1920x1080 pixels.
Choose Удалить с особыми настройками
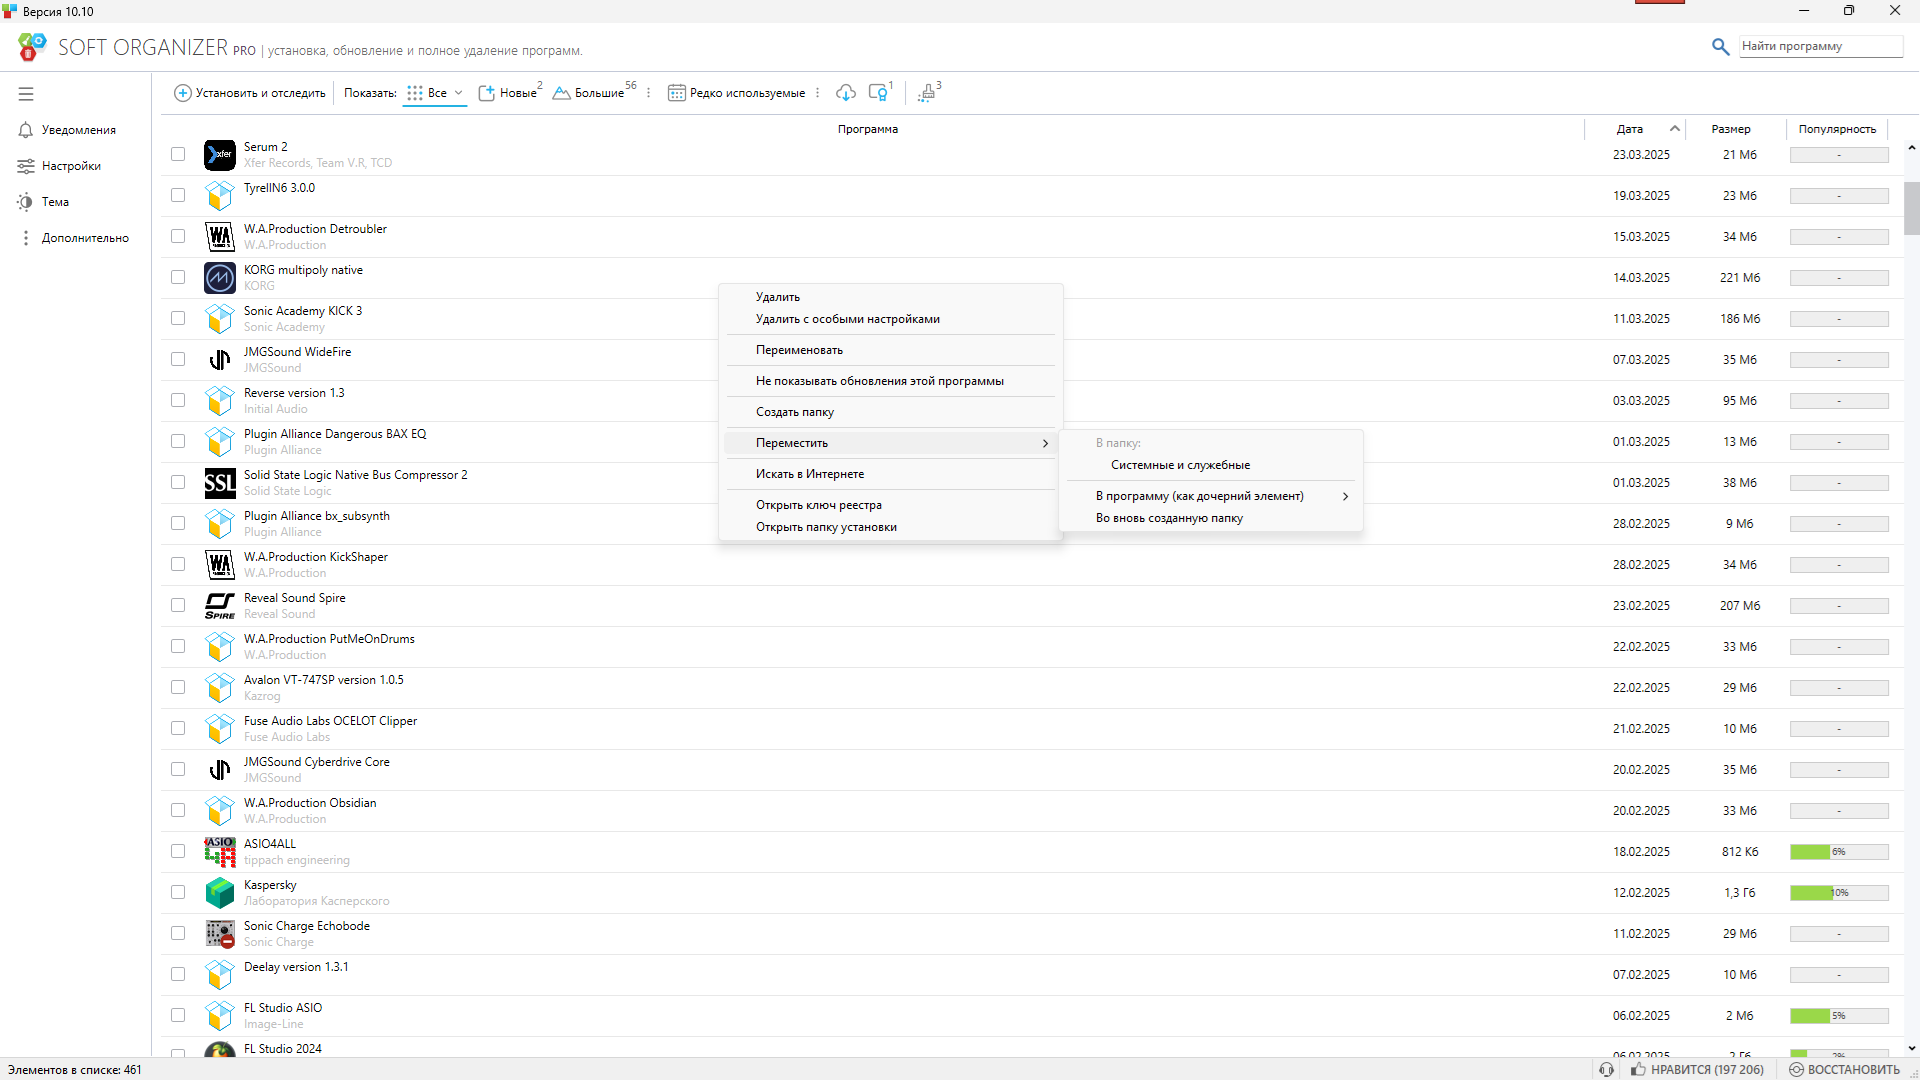point(847,319)
